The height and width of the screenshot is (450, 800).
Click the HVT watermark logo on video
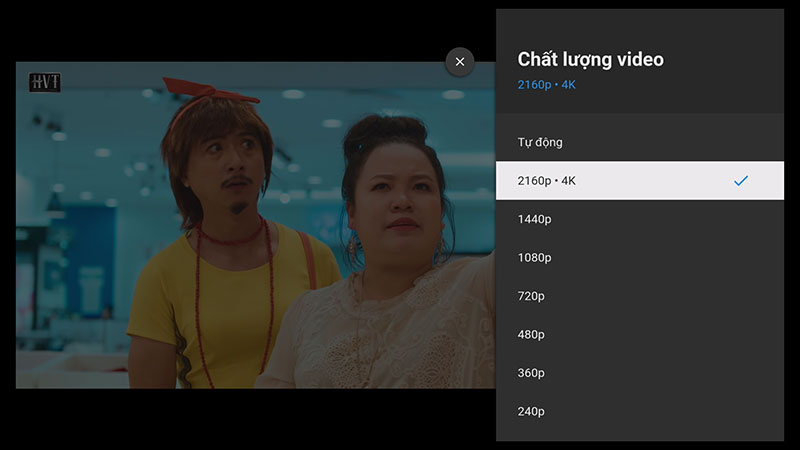(x=45, y=82)
